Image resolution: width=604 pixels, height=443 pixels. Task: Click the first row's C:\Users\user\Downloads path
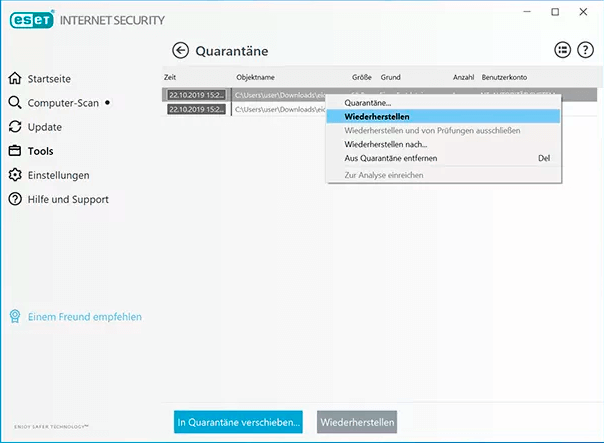pyautogui.click(x=280, y=95)
